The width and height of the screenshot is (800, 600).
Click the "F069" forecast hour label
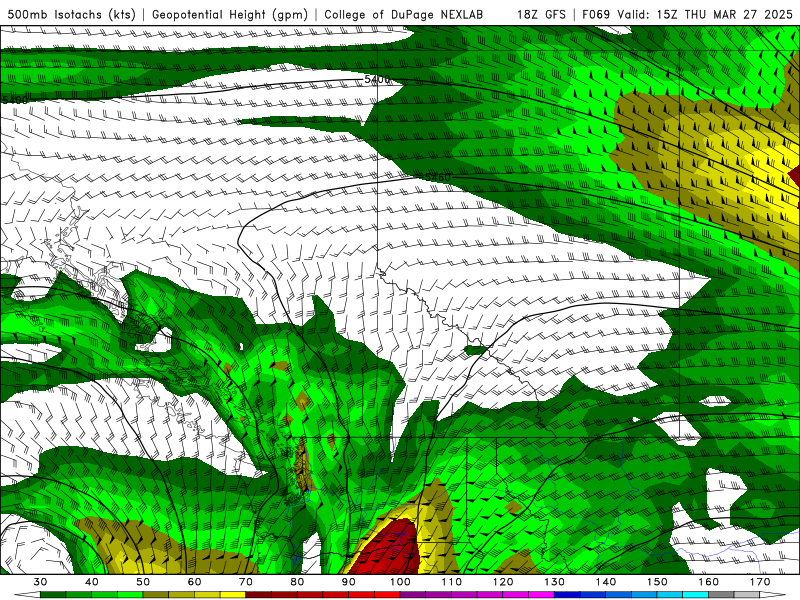(596, 14)
